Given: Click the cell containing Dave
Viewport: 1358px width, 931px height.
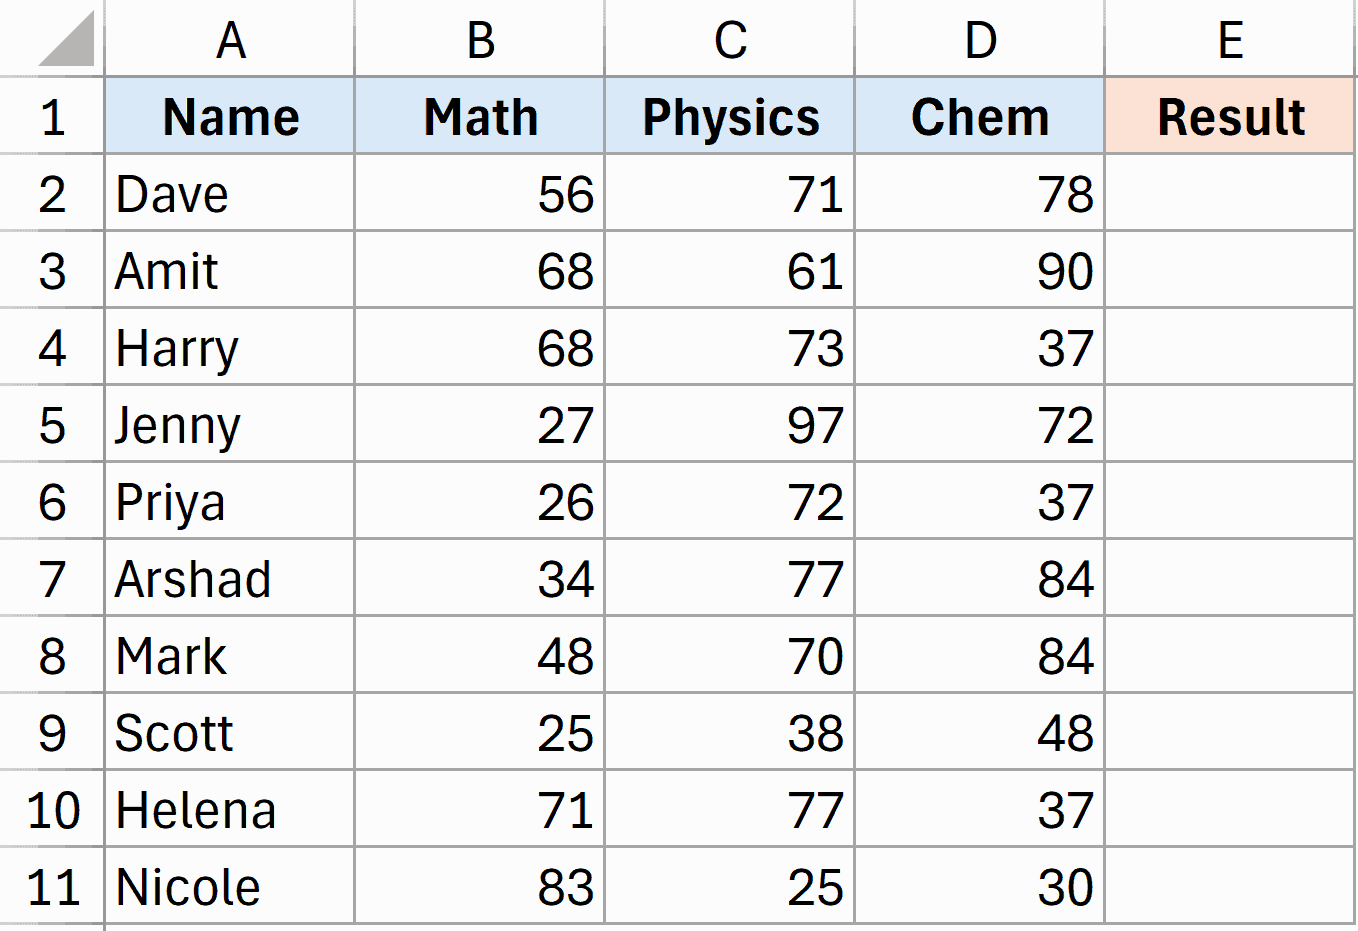Looking at the screenshot, I should coord(229,193).
